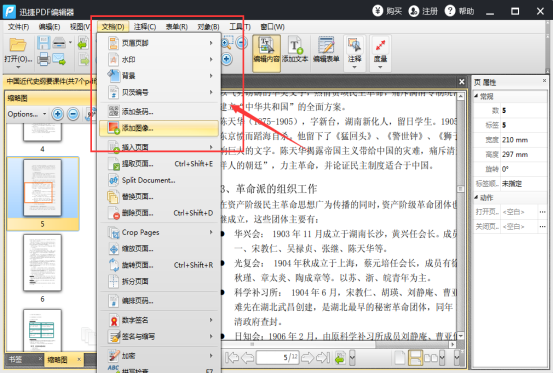Open the 表单(R) menu

(x=176, y=27)
